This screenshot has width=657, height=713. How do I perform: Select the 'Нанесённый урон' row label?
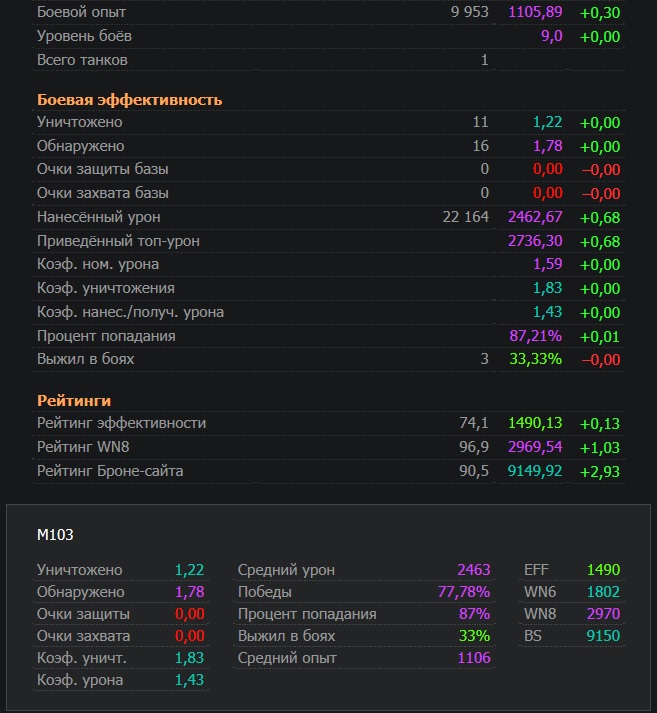pyautogui.click(x=98, y=217)
